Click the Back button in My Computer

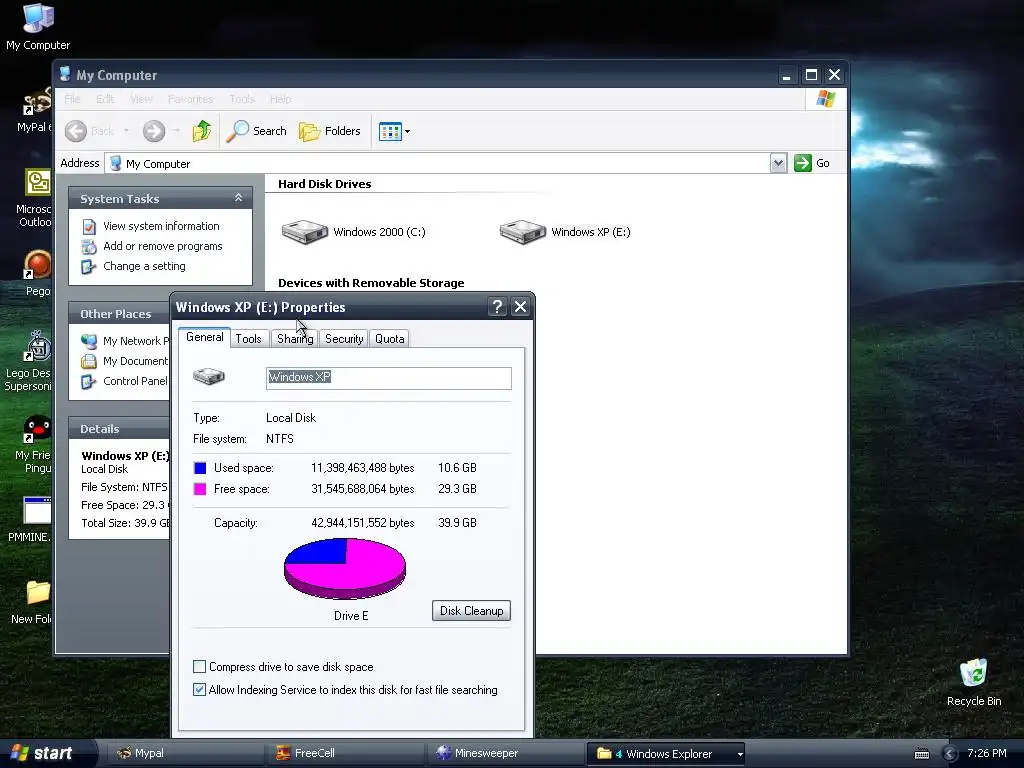90,131
